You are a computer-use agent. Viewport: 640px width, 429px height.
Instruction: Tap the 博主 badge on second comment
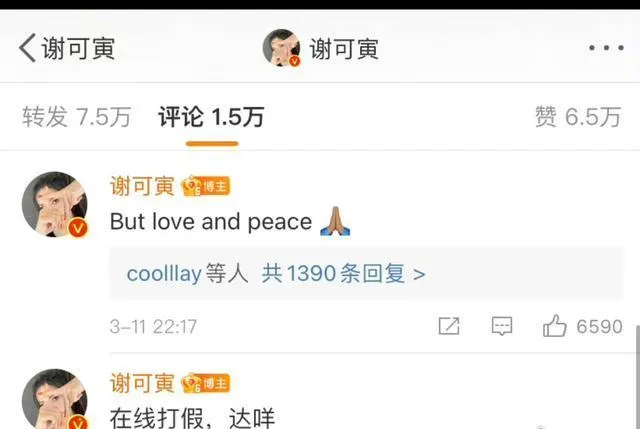206,384
